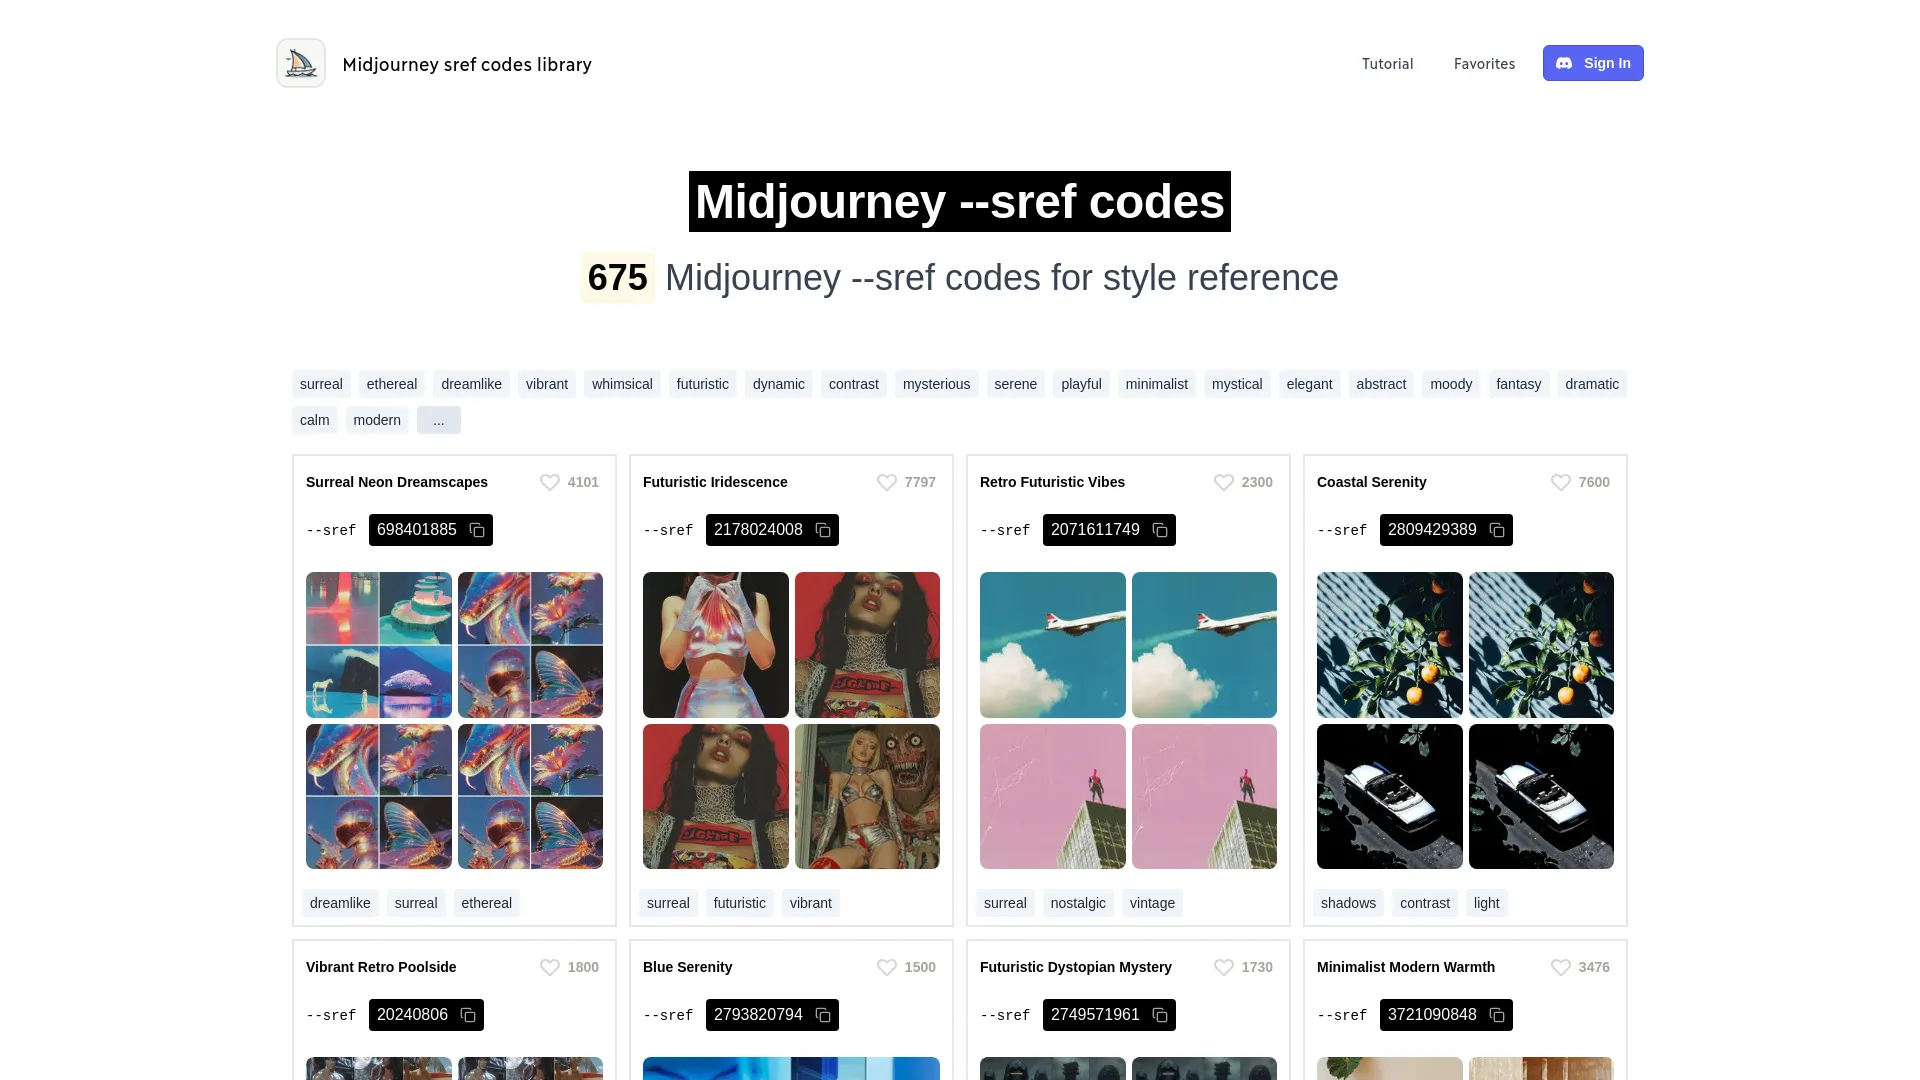
Task: Click thumbnail of Retro Futuristic Vibes card
Action: click(1052, 644)
